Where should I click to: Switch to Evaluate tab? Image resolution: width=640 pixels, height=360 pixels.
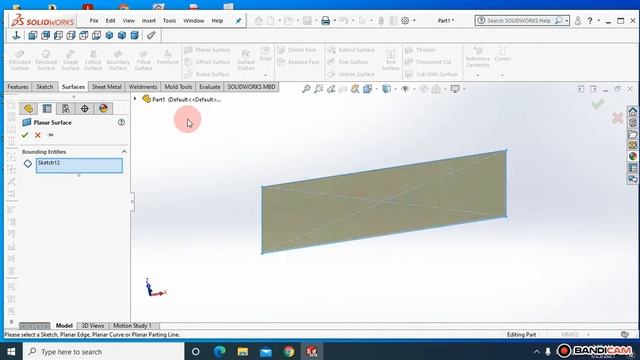point(210,87)
